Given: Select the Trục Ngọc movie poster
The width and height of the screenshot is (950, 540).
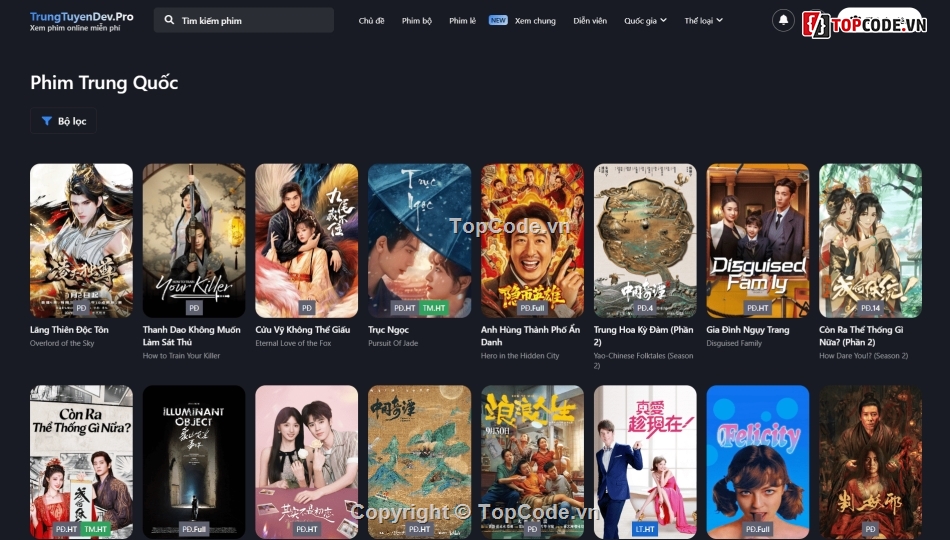Looking at the screenshot, I should 419,240.
